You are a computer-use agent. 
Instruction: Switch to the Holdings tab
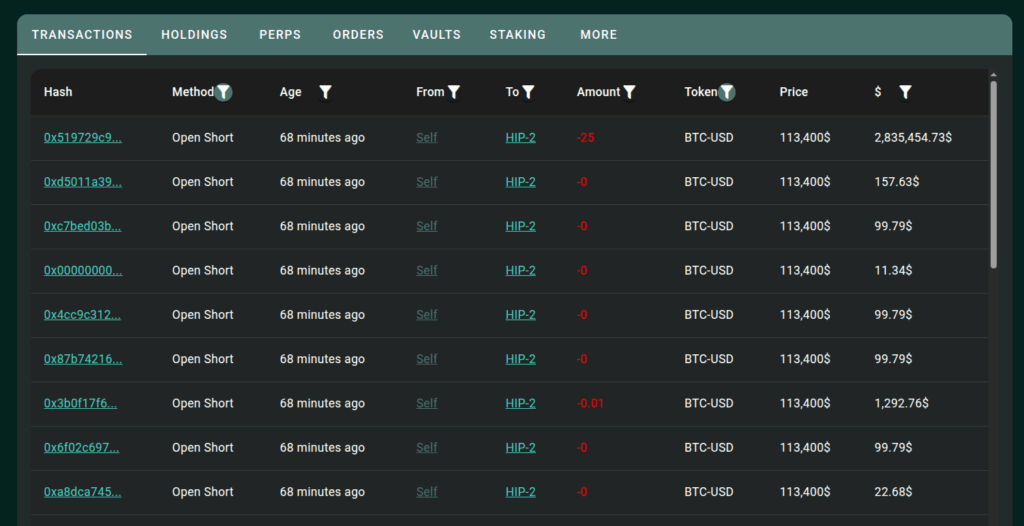click(x=194, y=34)
